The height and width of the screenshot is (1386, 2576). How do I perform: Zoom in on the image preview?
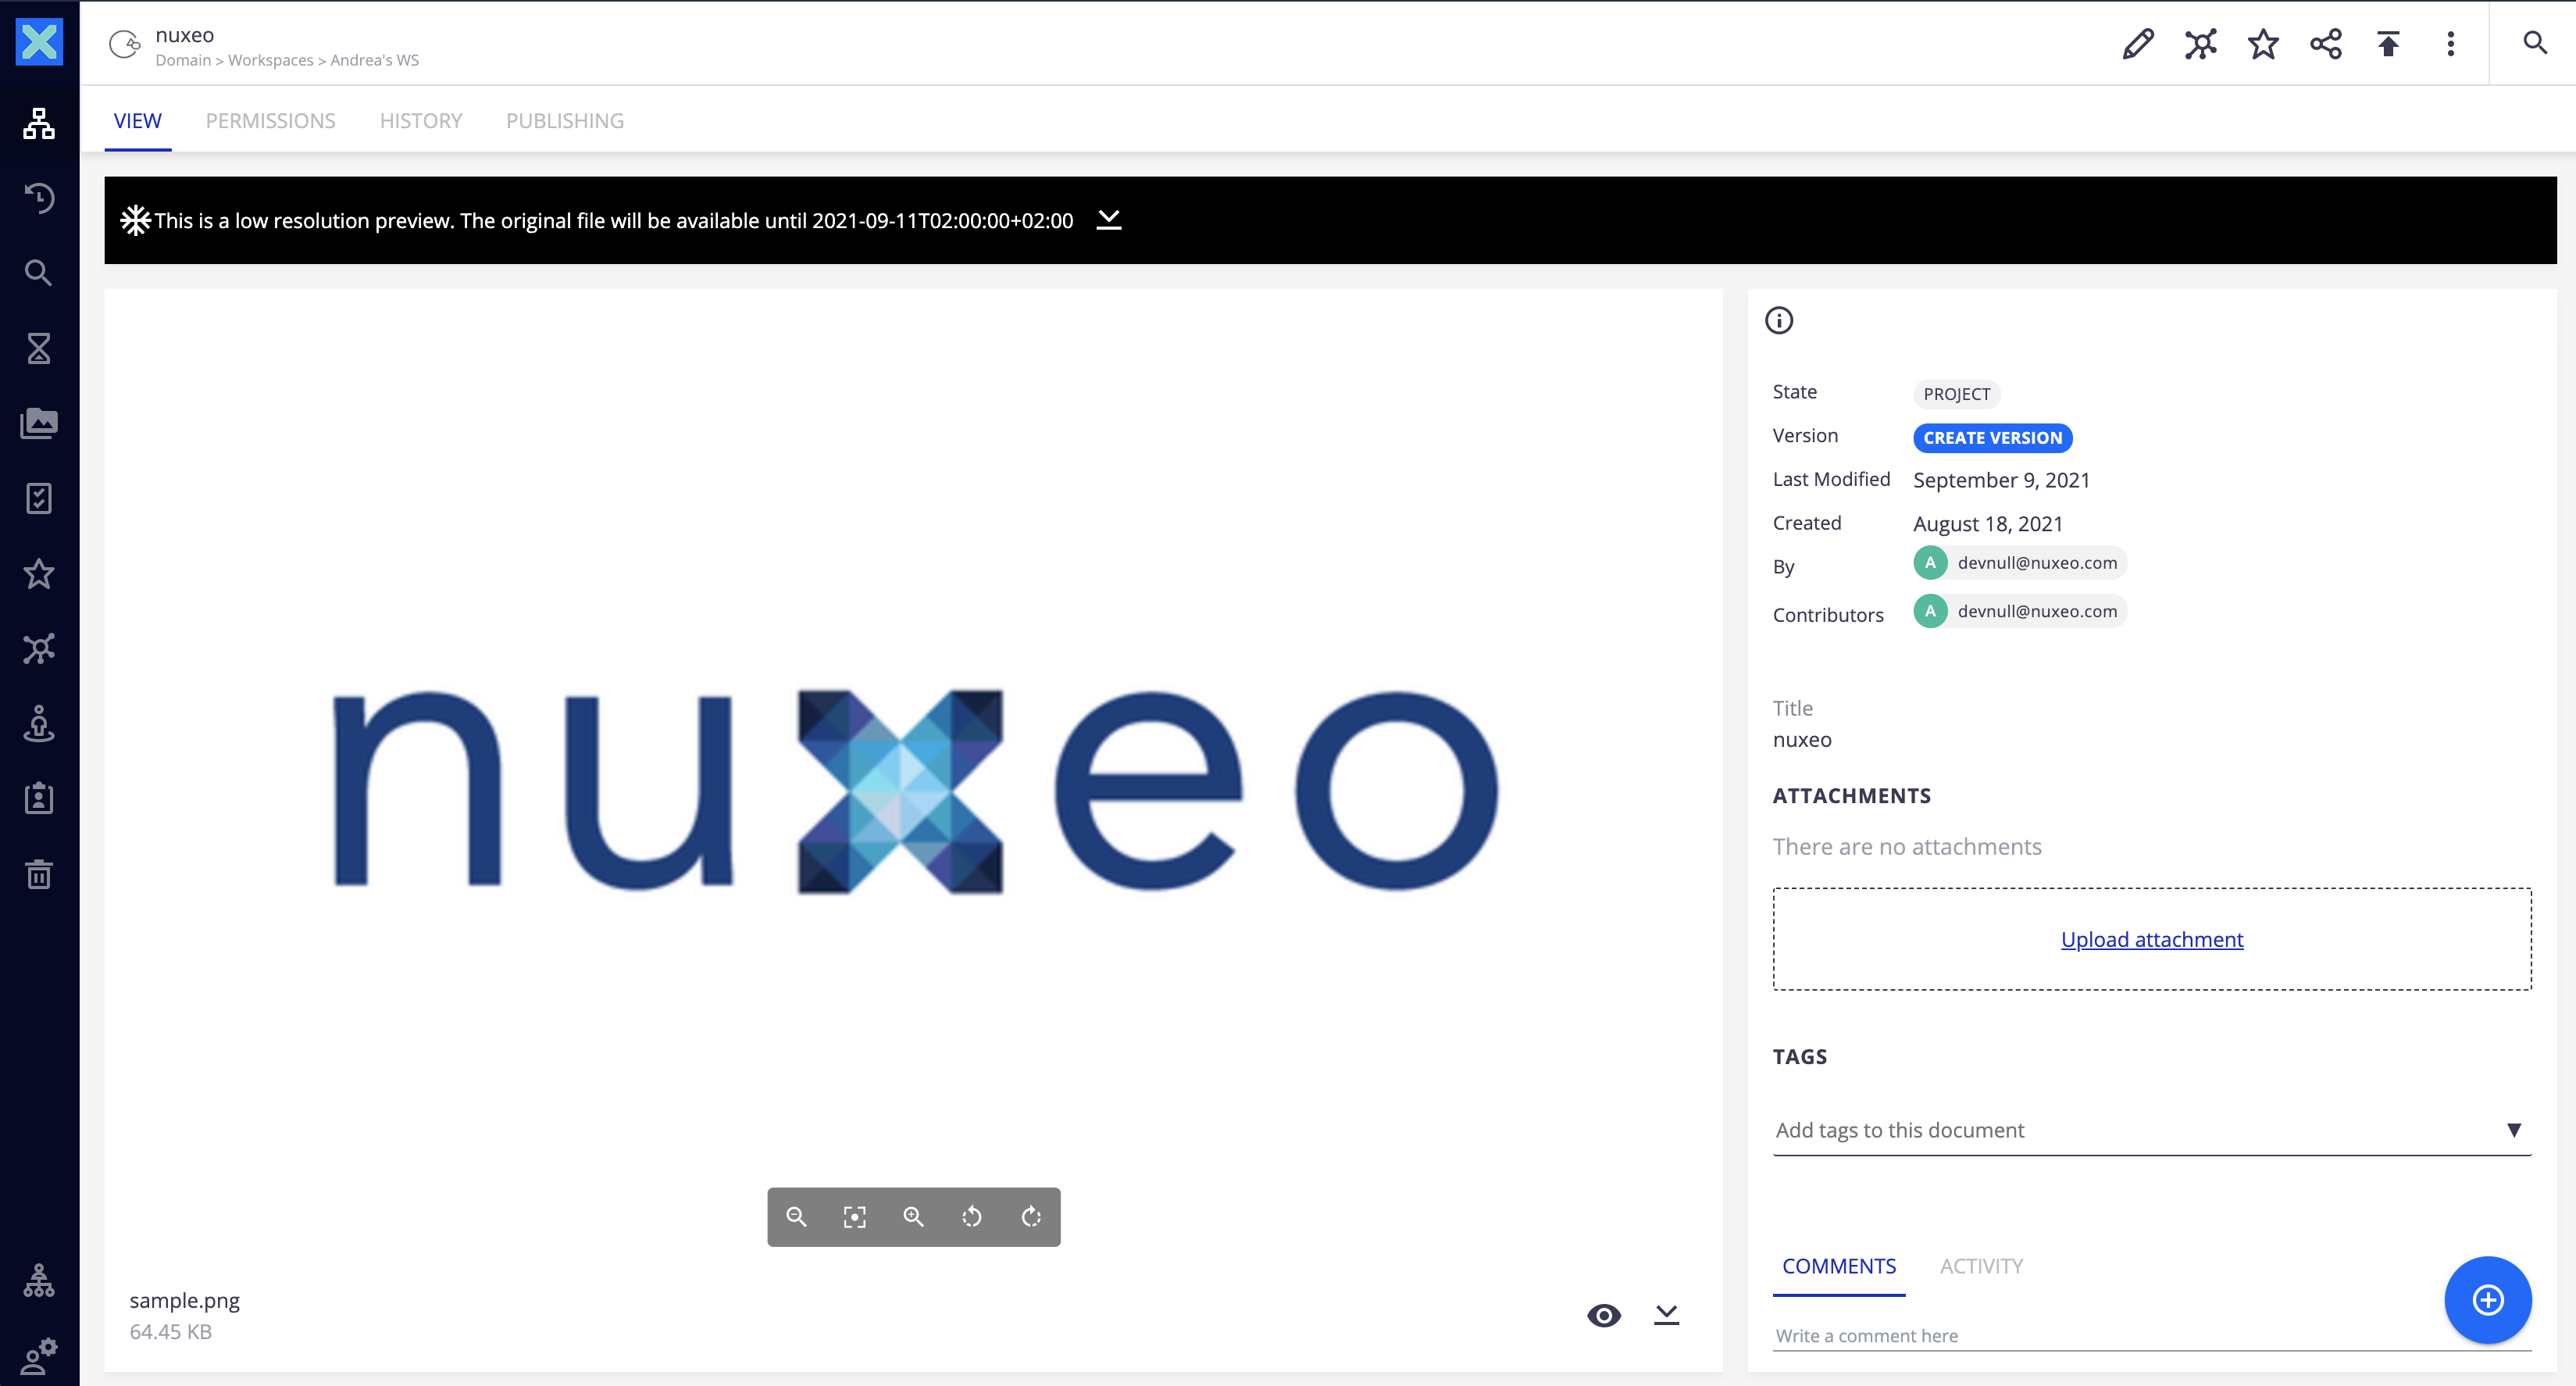913,1216
